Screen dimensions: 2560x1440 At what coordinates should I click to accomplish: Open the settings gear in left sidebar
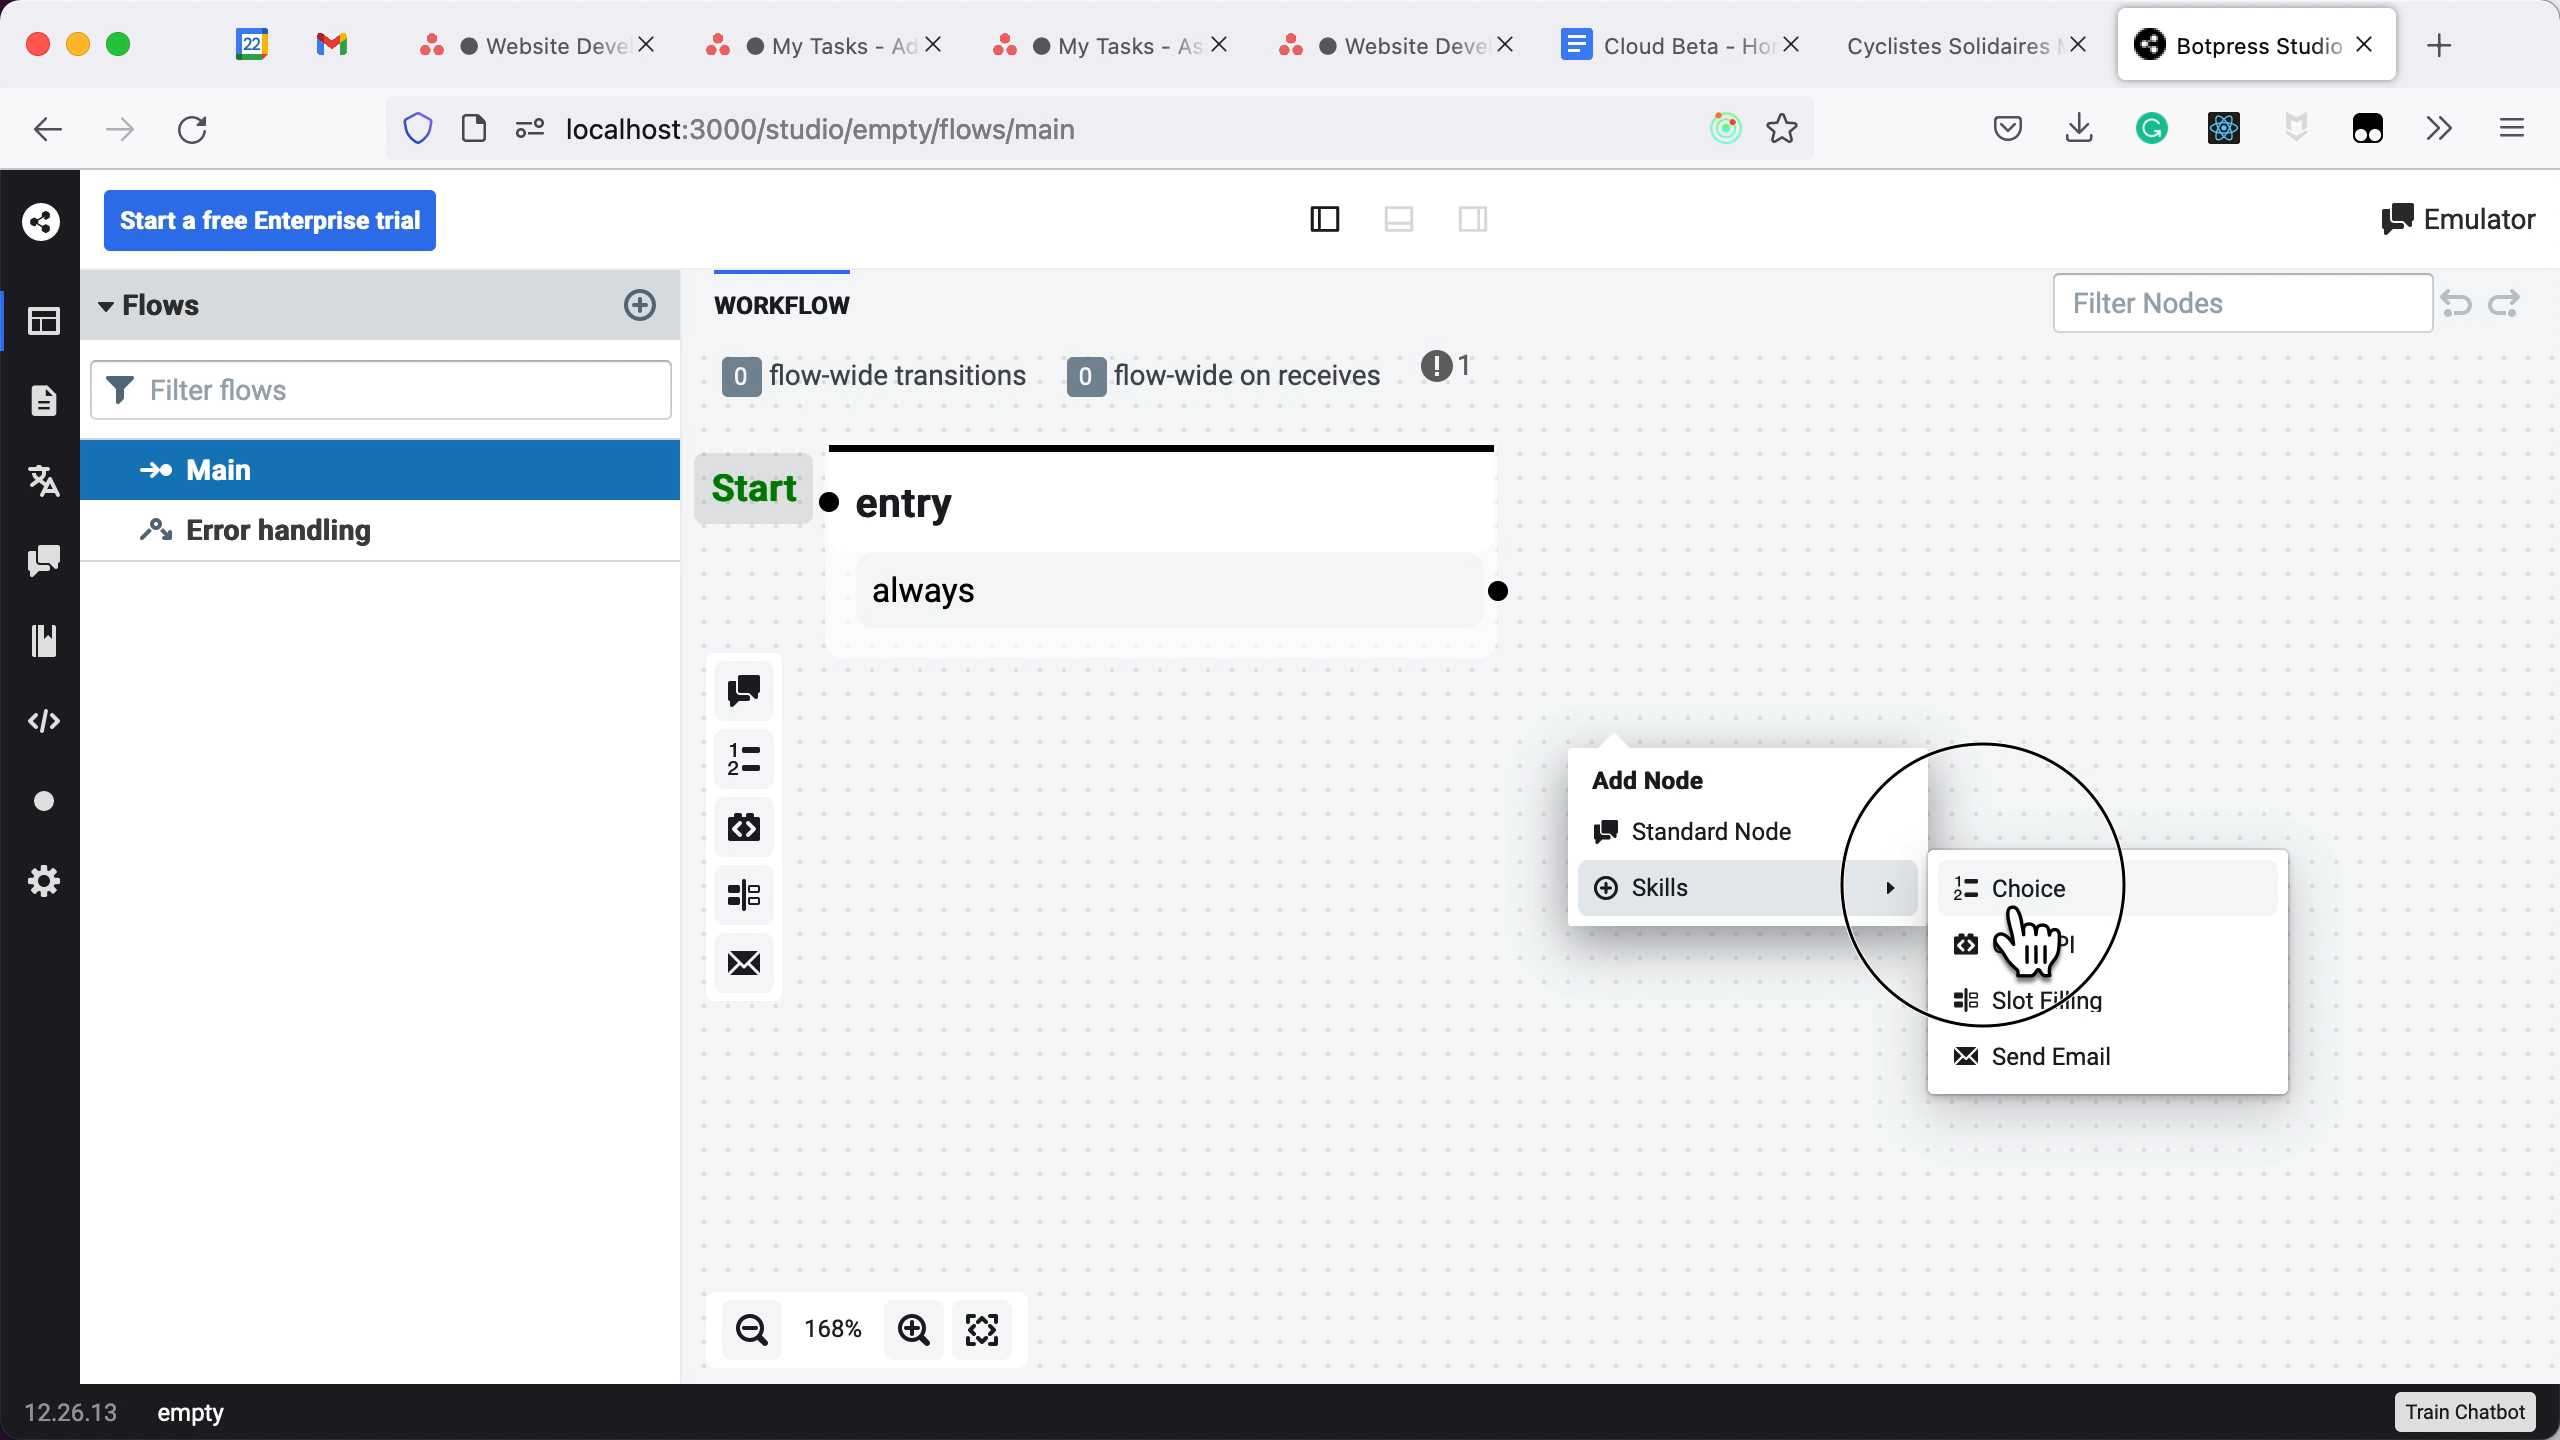click(x=43, y=881)
